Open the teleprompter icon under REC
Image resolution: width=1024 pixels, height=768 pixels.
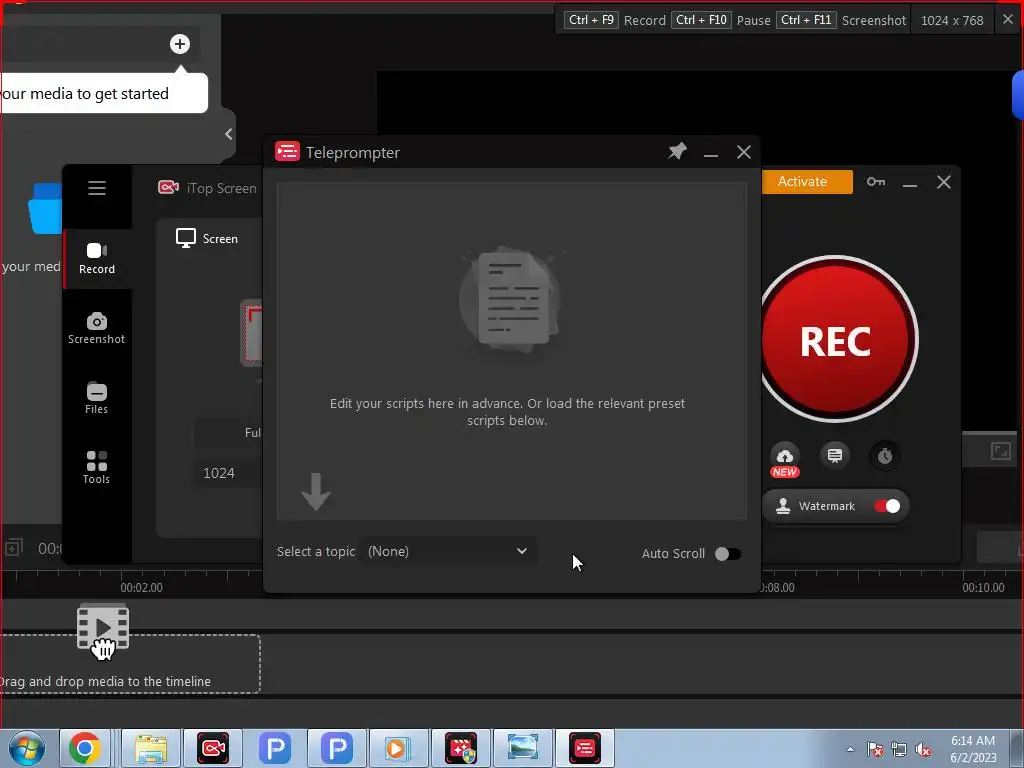835,455
